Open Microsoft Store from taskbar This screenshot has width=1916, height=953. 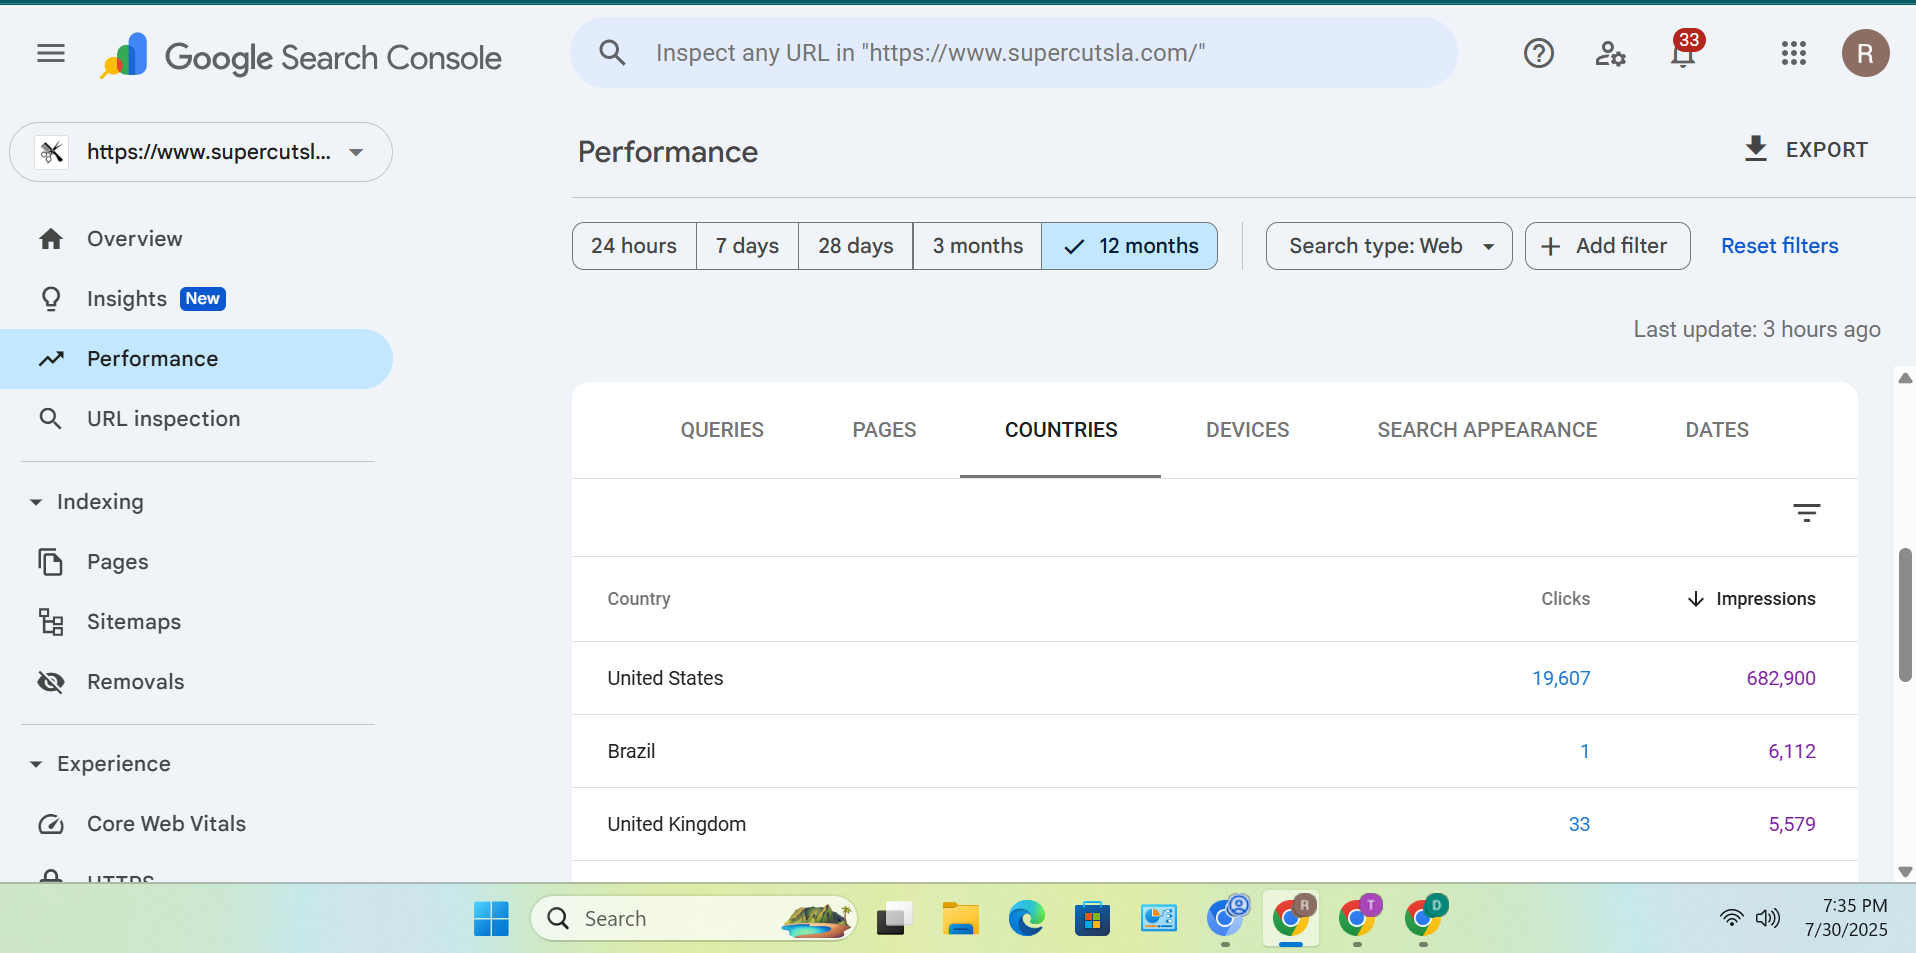pos(1092,918)
